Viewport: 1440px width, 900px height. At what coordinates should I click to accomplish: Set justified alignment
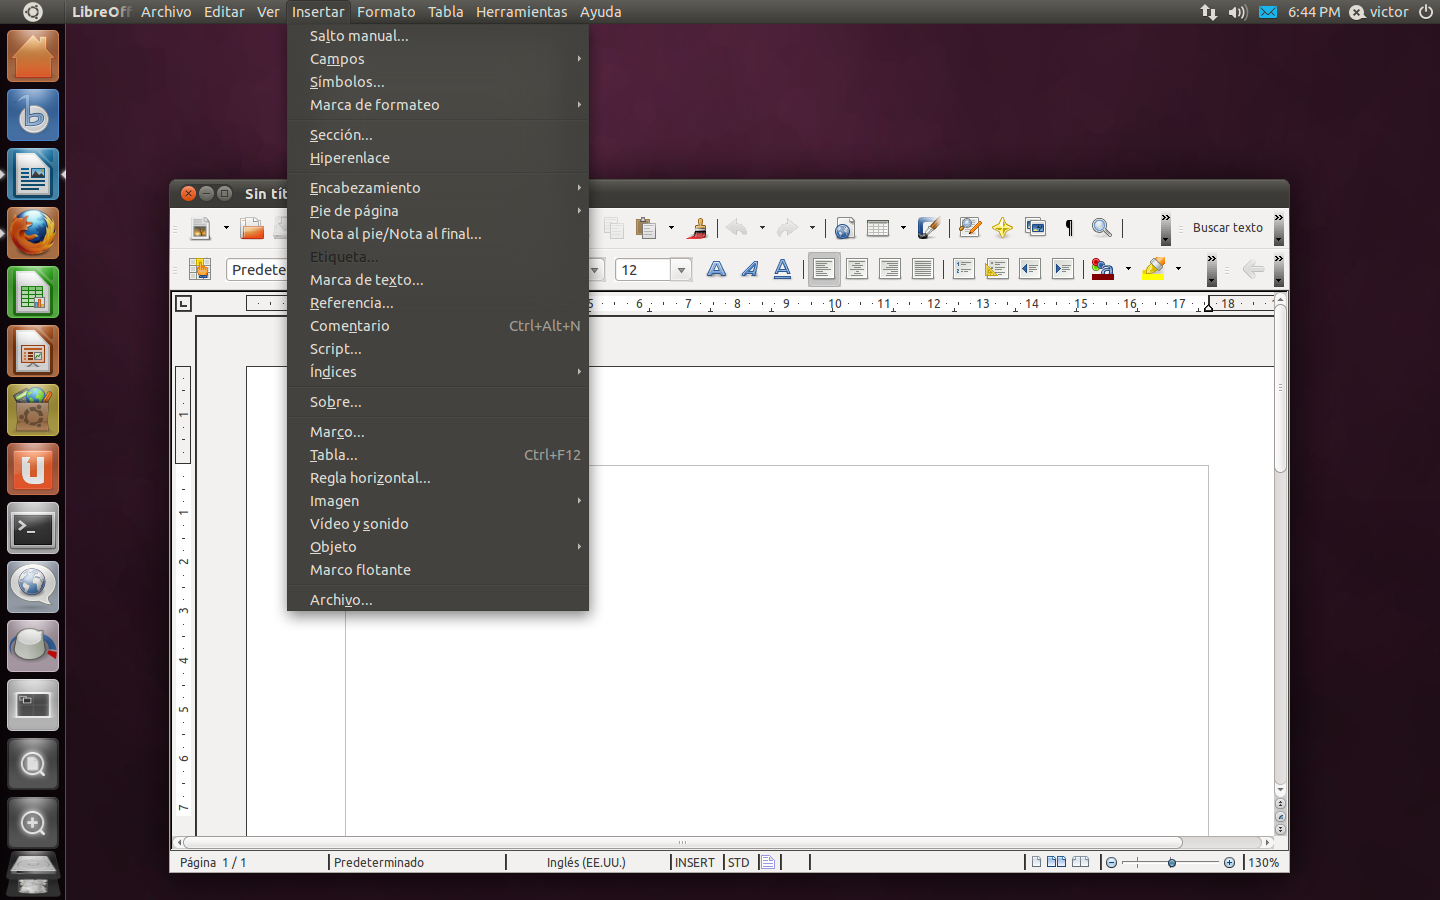click(923, 269)
